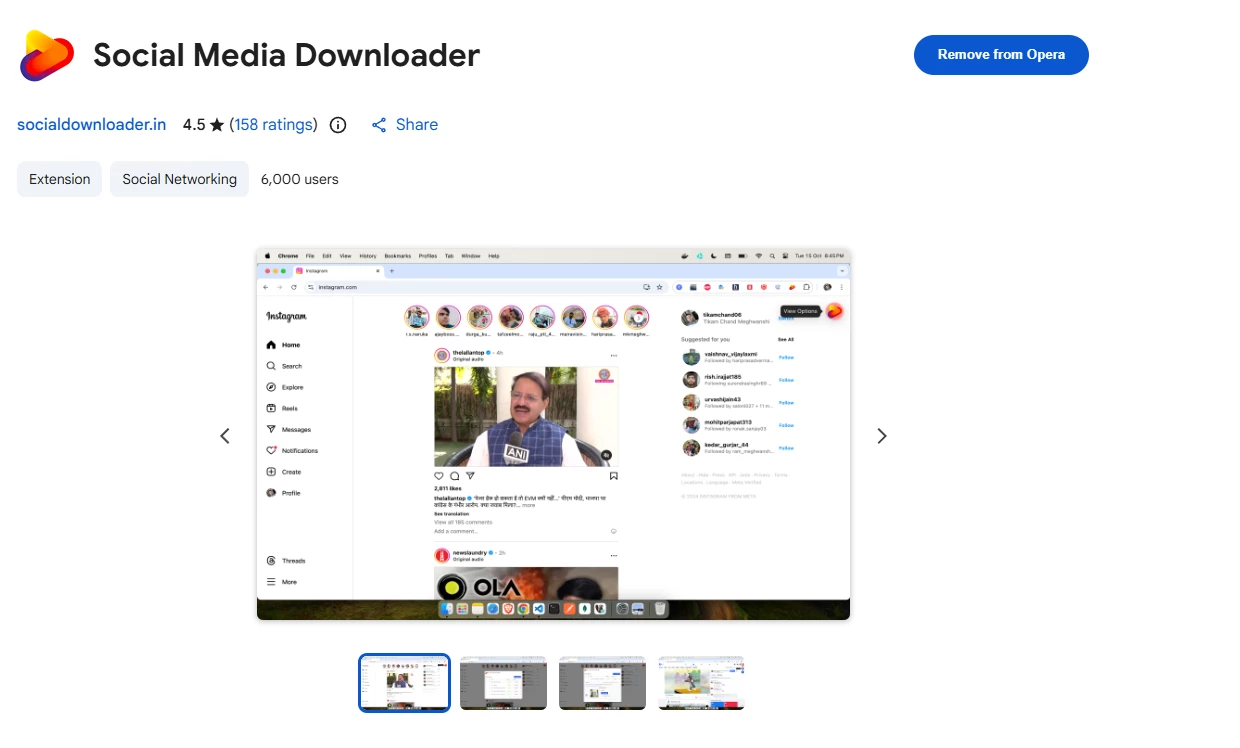1240x748 pixels.
Task: Click the Remove from Opera button
Action: (1001, 55)
